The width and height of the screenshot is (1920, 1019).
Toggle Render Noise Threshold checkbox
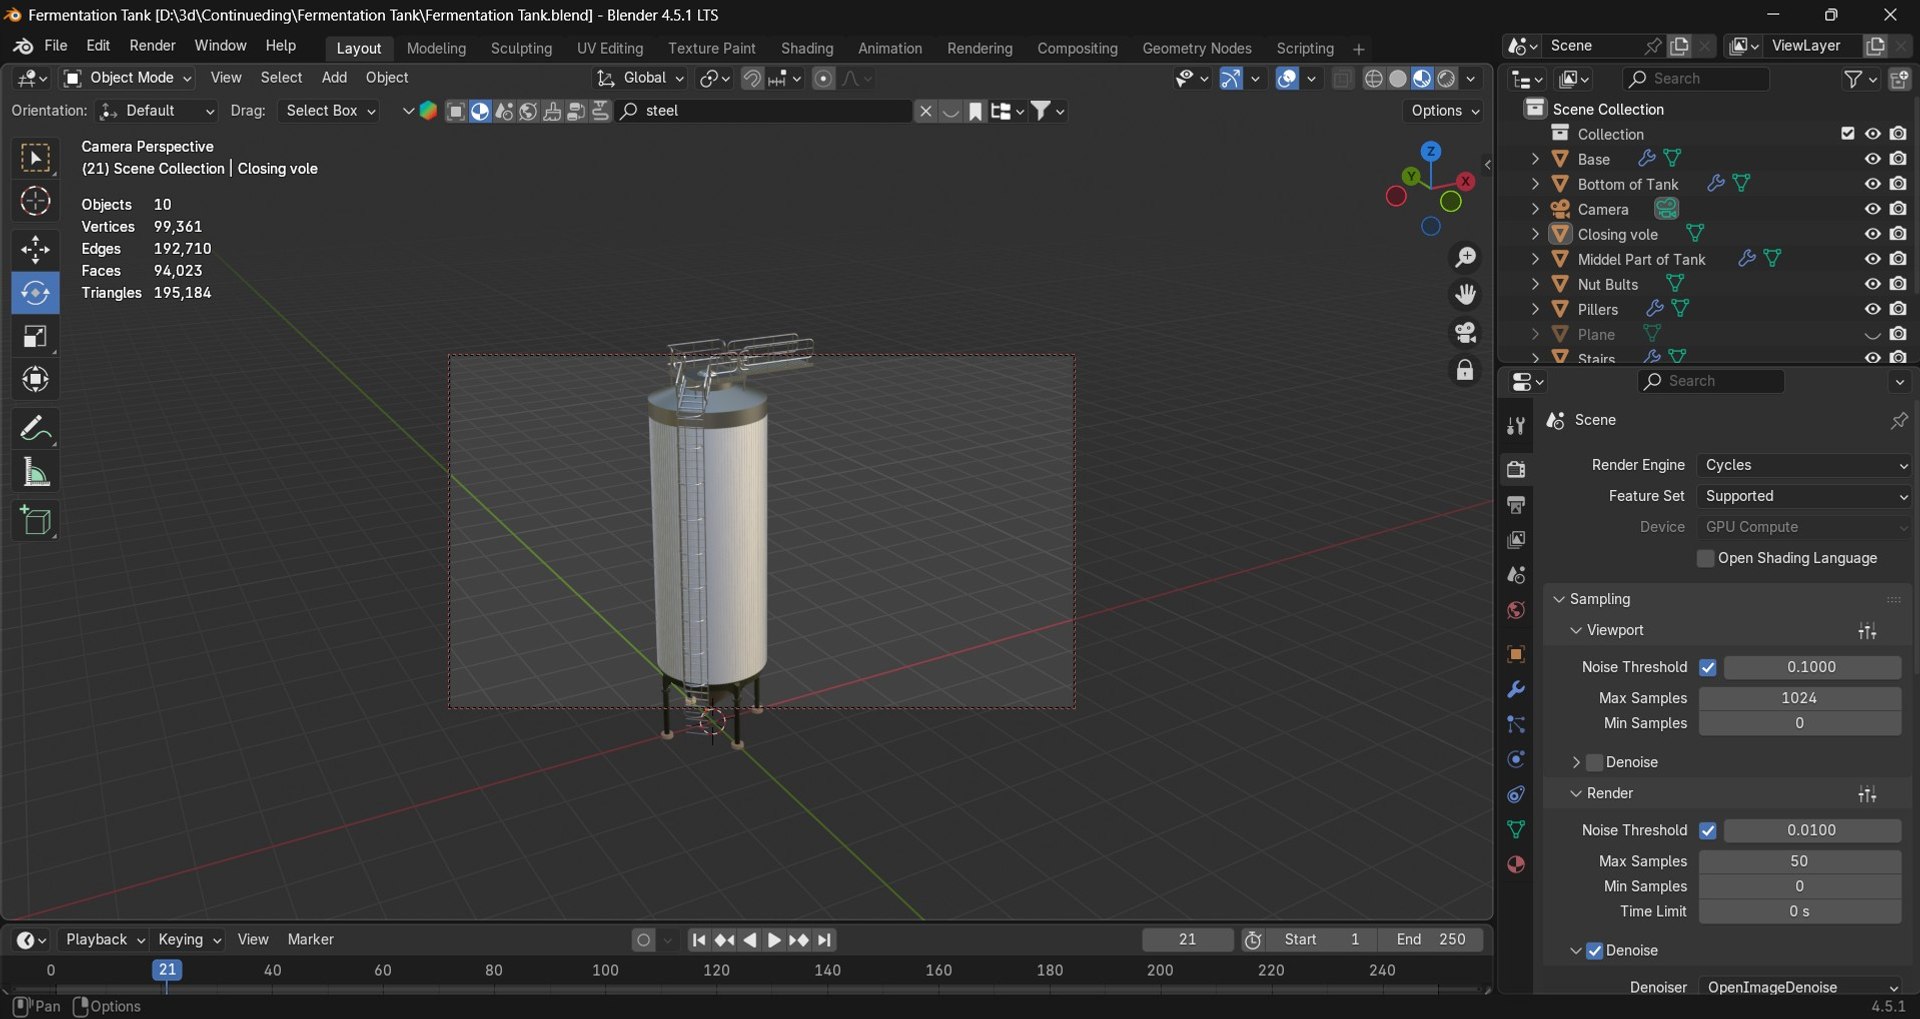click(1708, 830)
